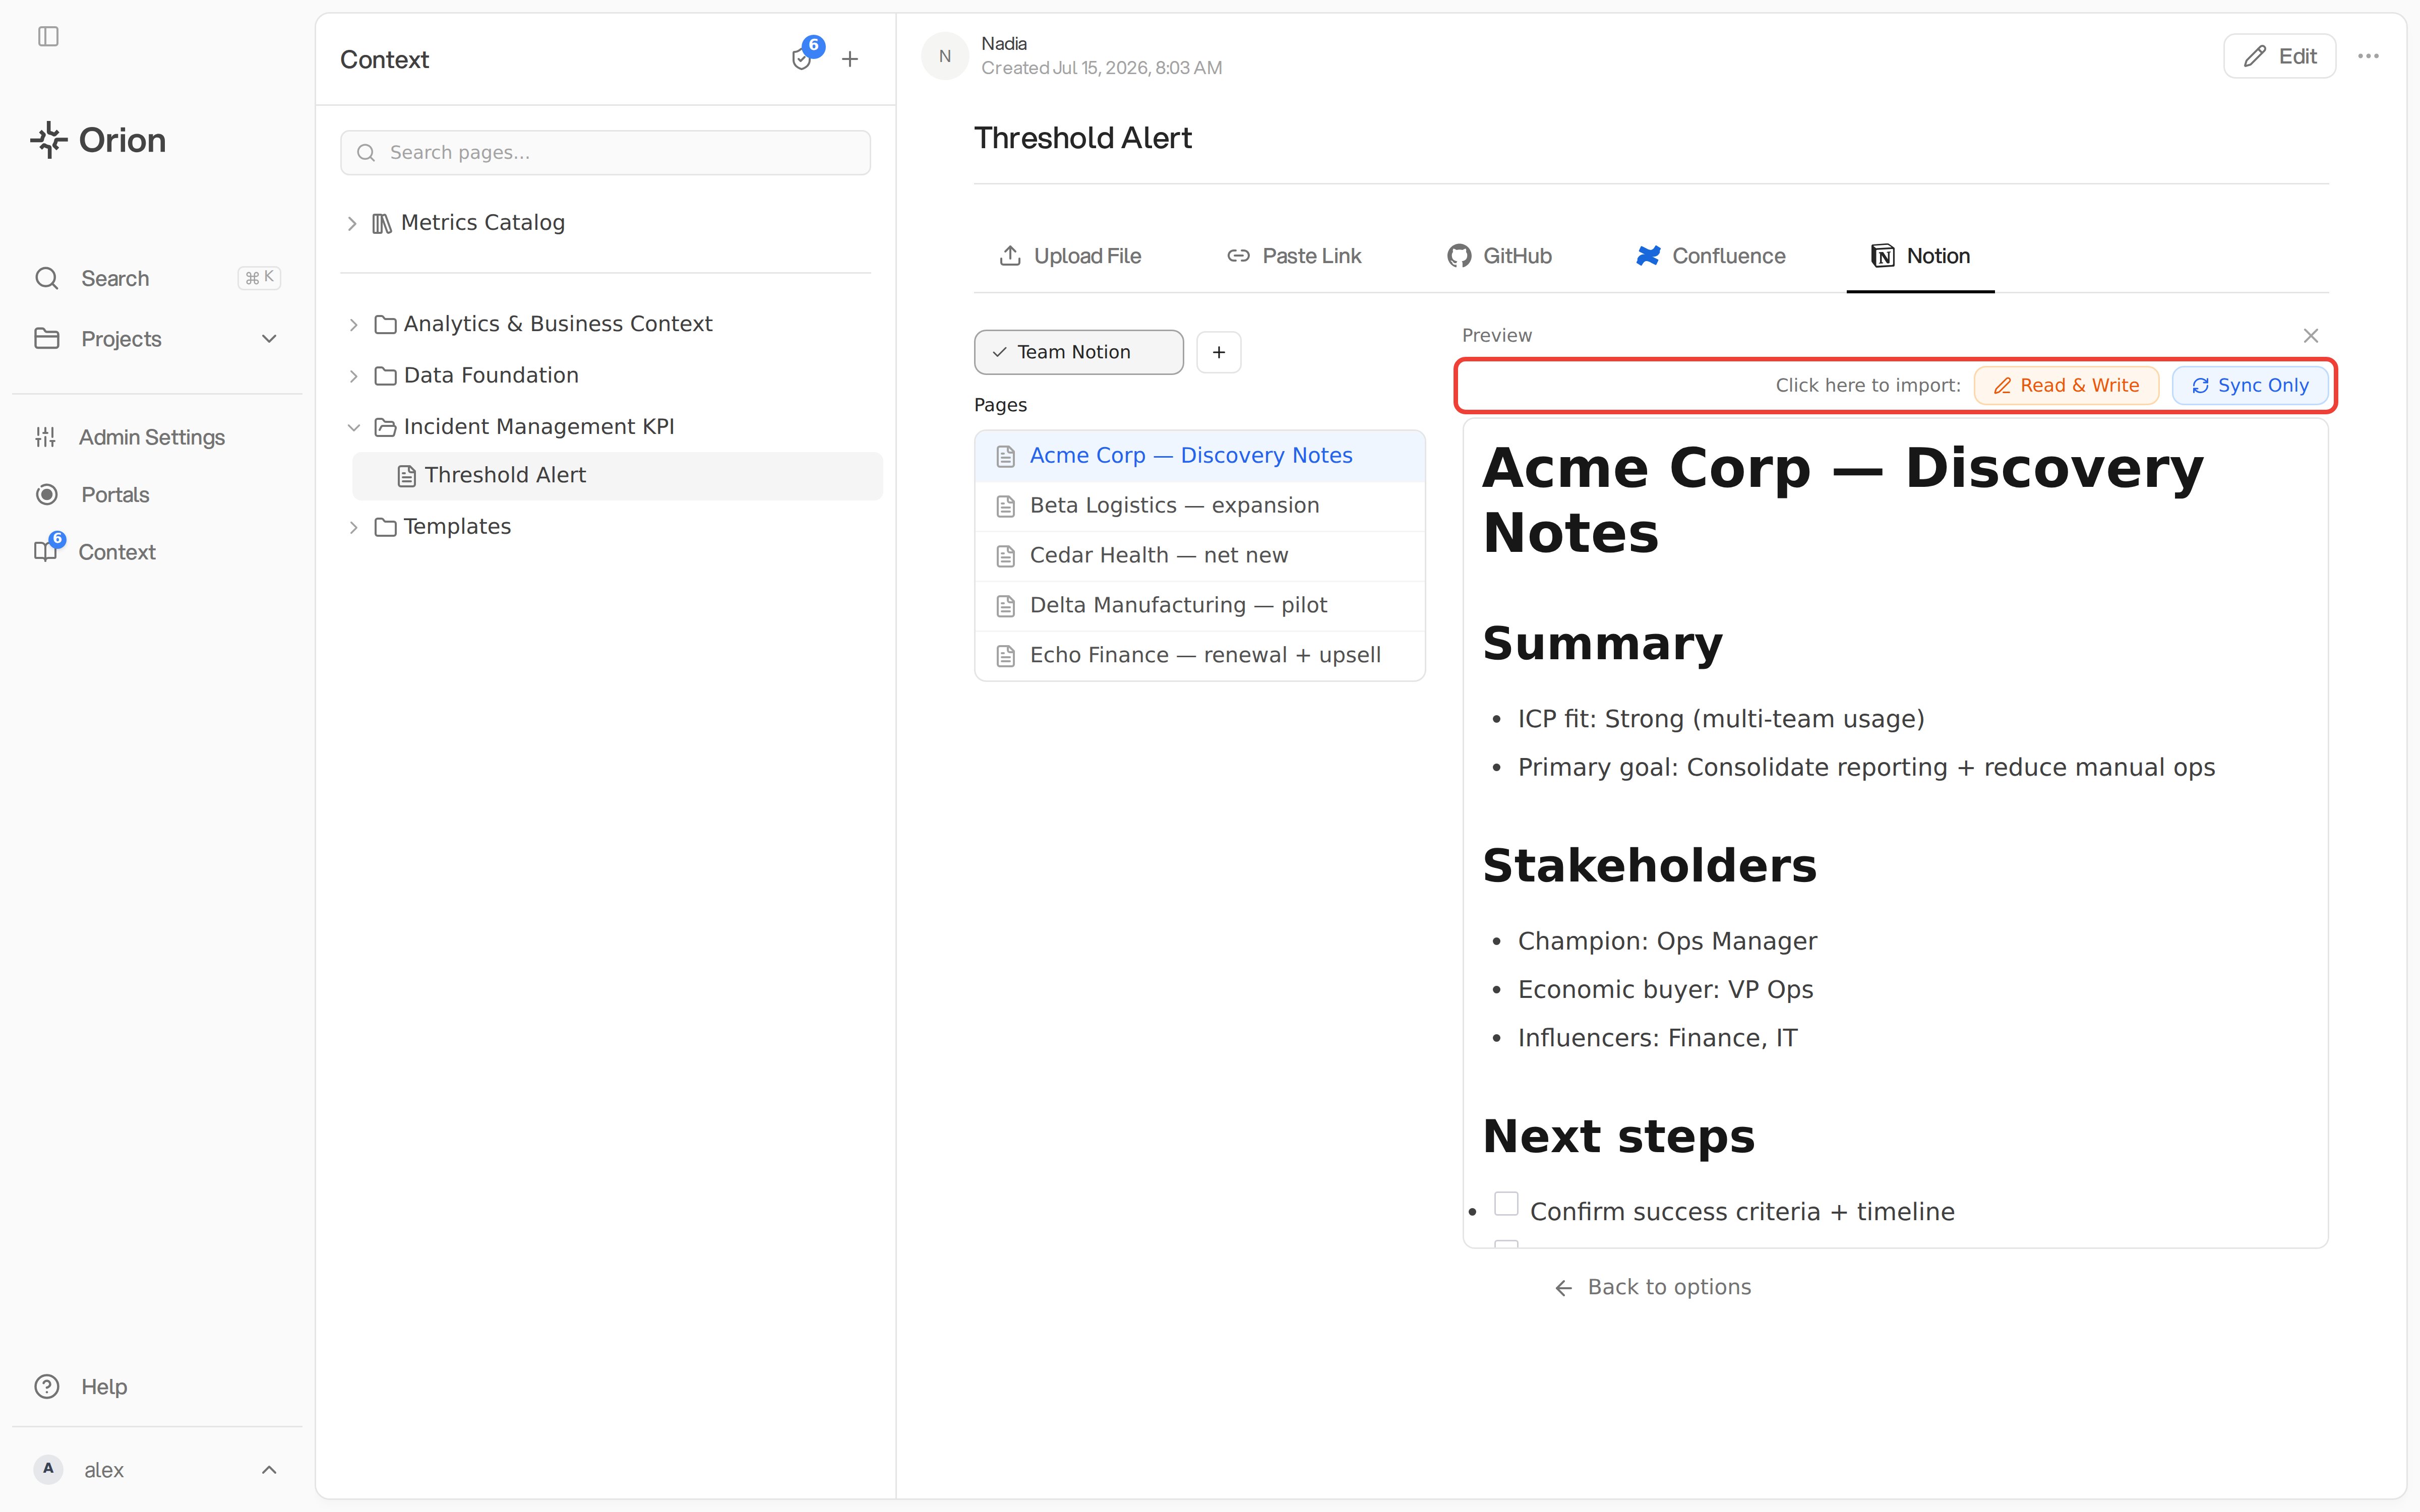
Task: Select Delta Manufacturing — pilot page
Action: tap(1200, 606)
